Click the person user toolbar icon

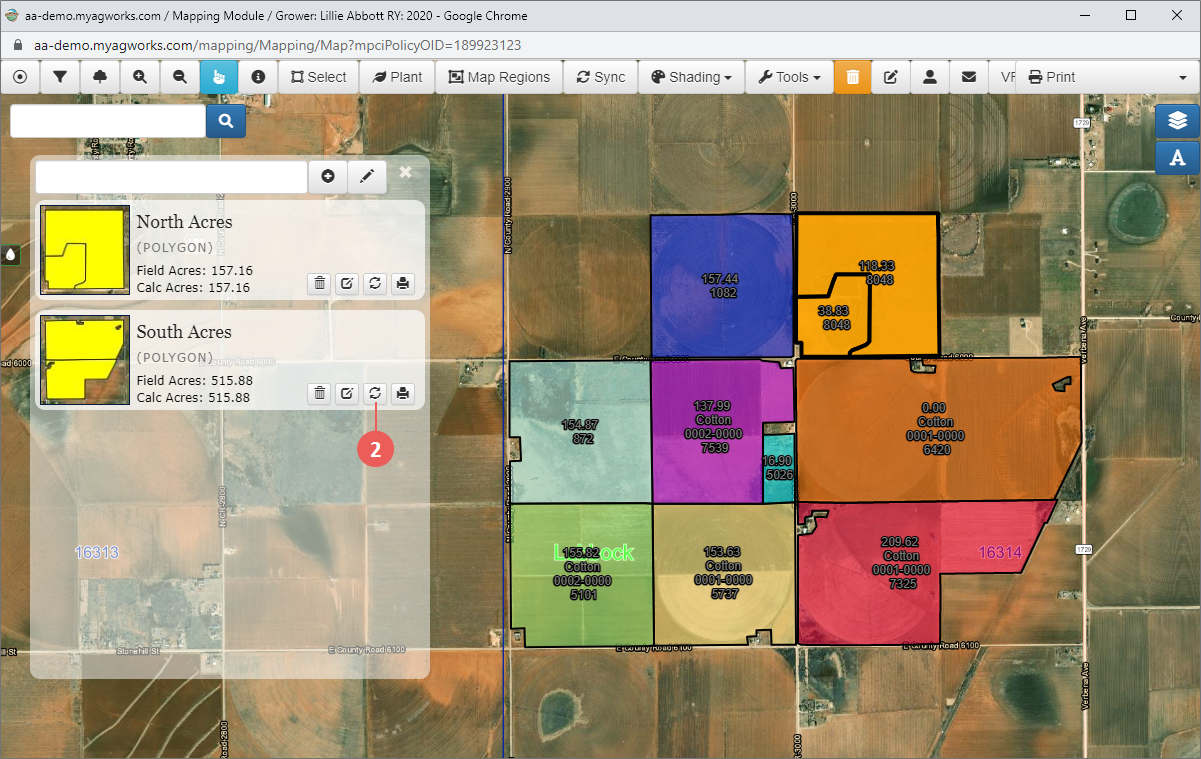(930, 77)
